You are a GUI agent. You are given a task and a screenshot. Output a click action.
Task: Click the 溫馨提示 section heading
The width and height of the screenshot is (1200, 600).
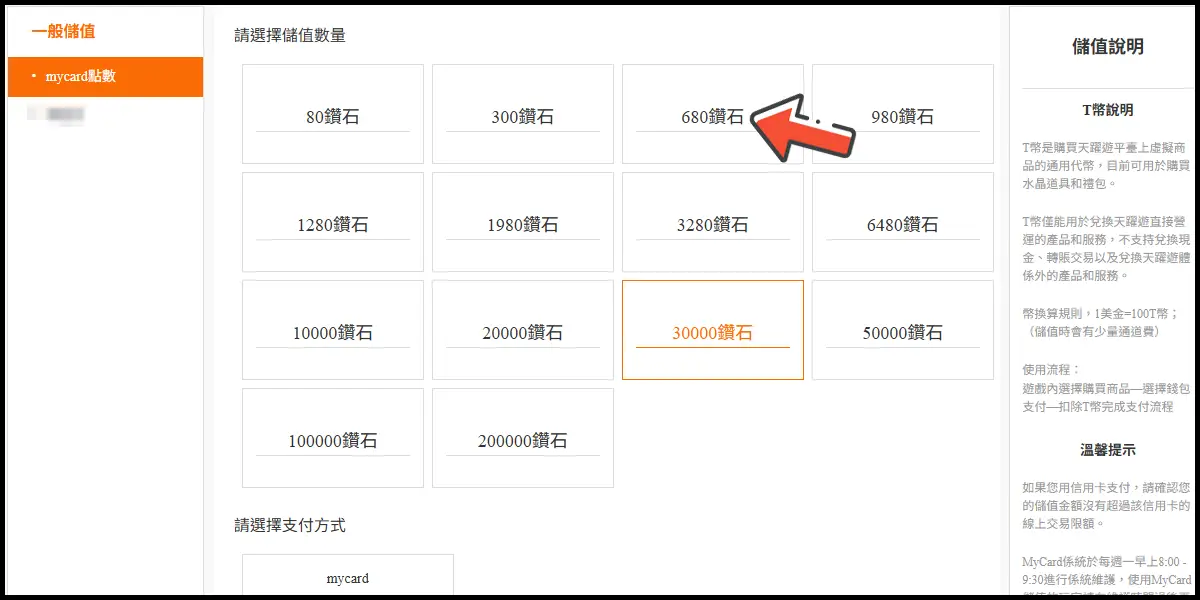pos(1107,451)
